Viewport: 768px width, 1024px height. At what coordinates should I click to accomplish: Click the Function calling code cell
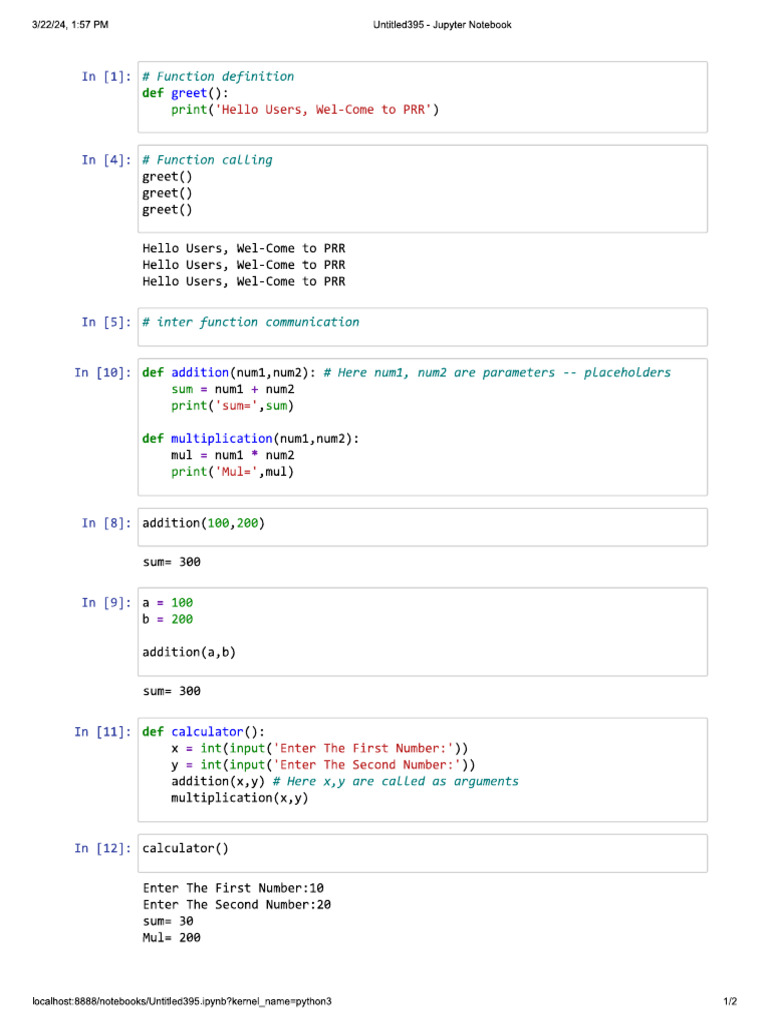pyautogui.click(x=423, y=189)
